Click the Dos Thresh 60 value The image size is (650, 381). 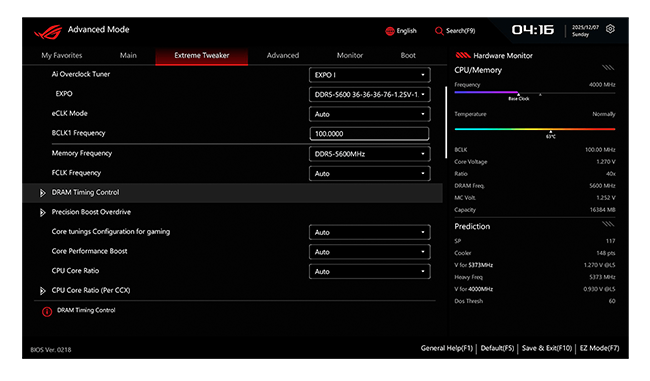point(612,301)
